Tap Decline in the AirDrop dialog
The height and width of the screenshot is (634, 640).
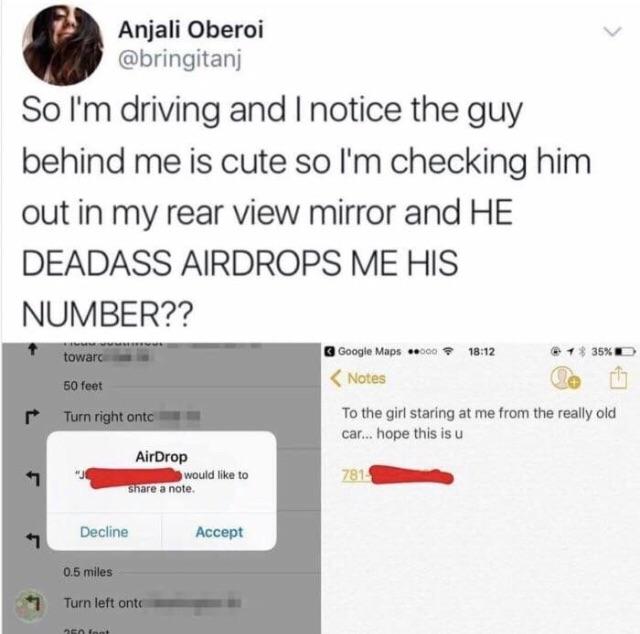(x=104, y=532)
